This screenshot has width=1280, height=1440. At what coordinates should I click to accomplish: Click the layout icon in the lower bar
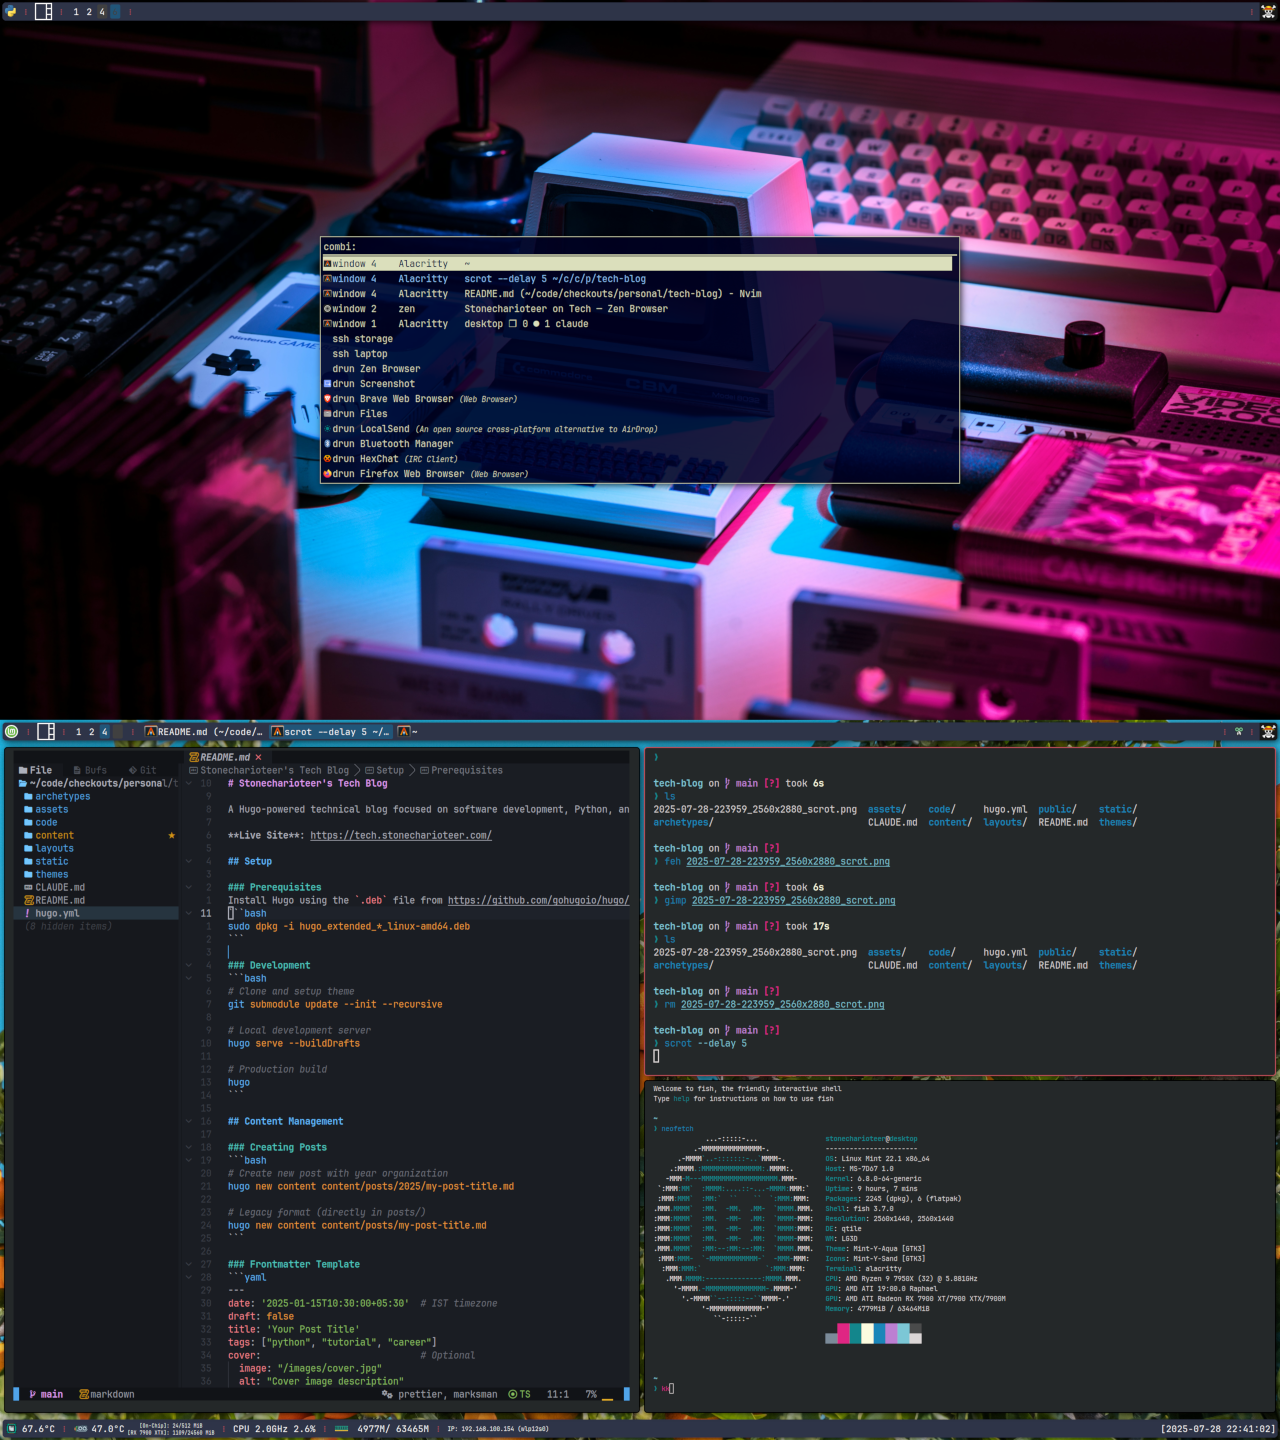click(x=45, y=731)
